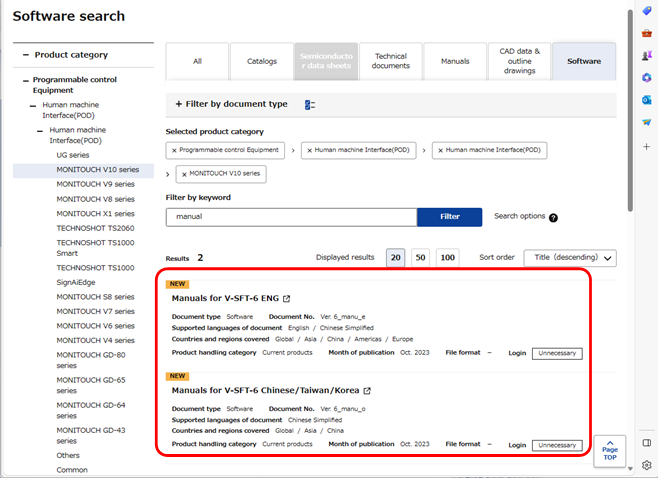Click the Search options help icon
The image size is (658, 478).
click(553, 217)
